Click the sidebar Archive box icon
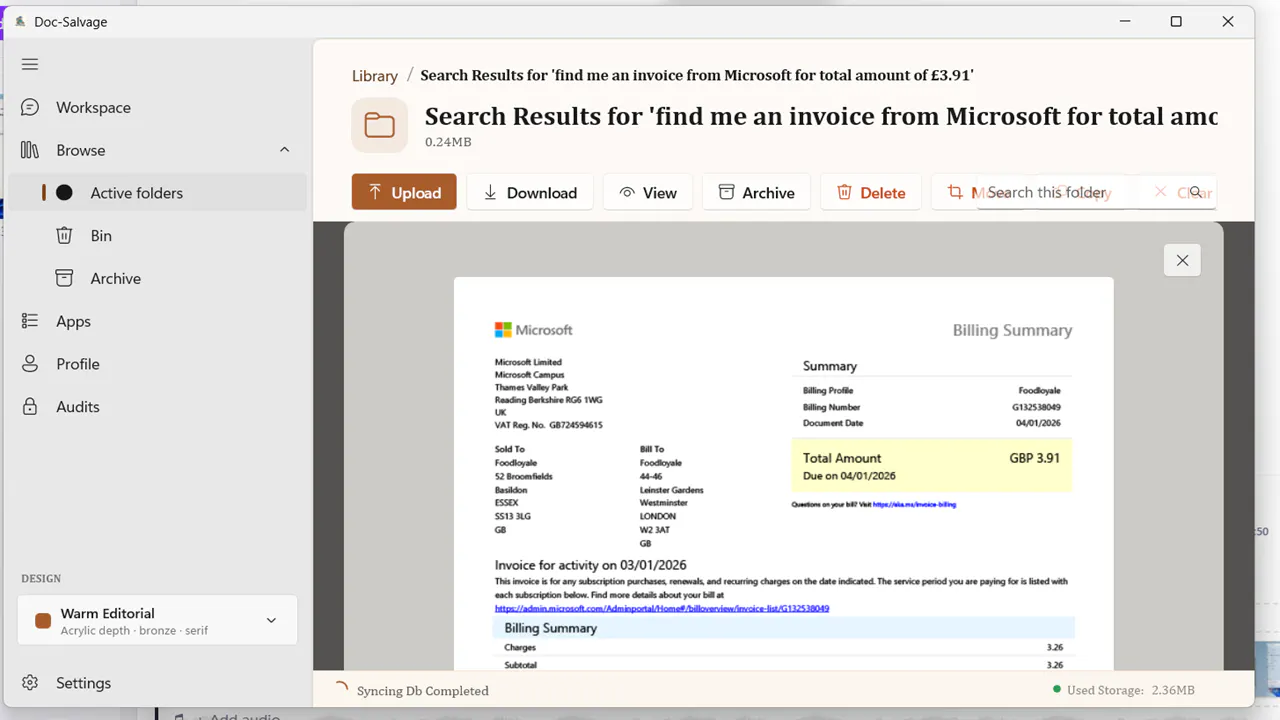 (x=64, y=278)
